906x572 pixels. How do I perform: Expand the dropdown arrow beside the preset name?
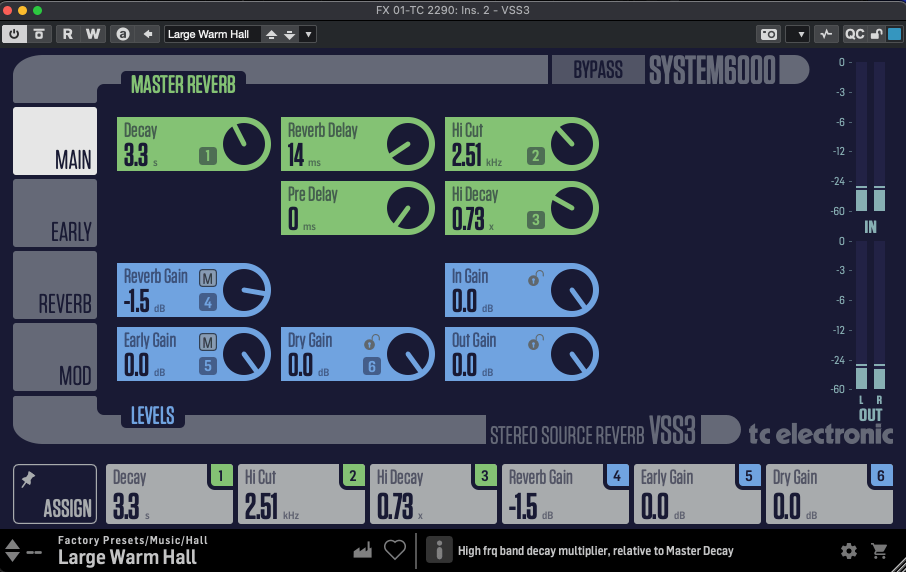tap(308, 34)
